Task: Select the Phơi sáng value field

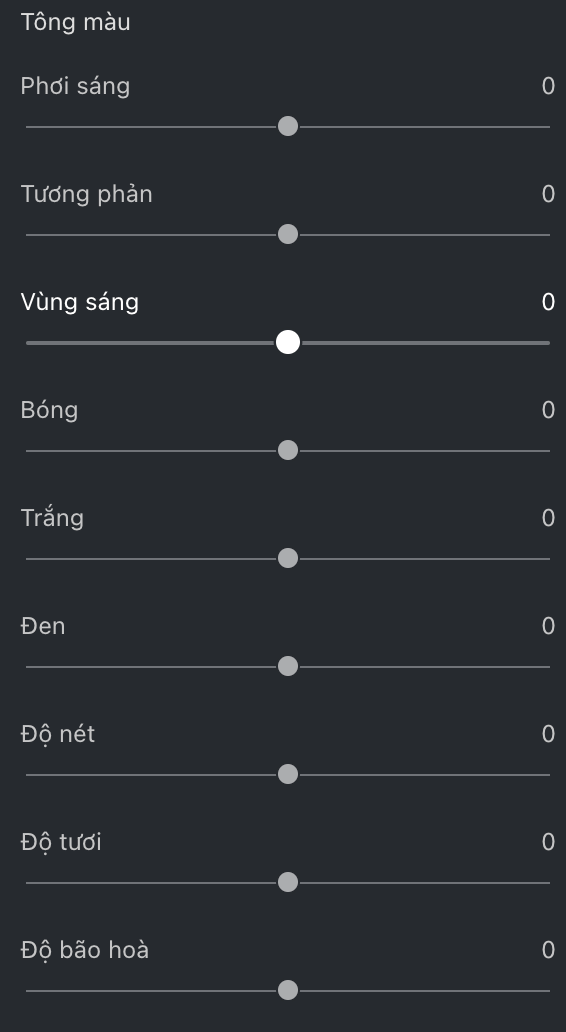Action: pos(548,86)
